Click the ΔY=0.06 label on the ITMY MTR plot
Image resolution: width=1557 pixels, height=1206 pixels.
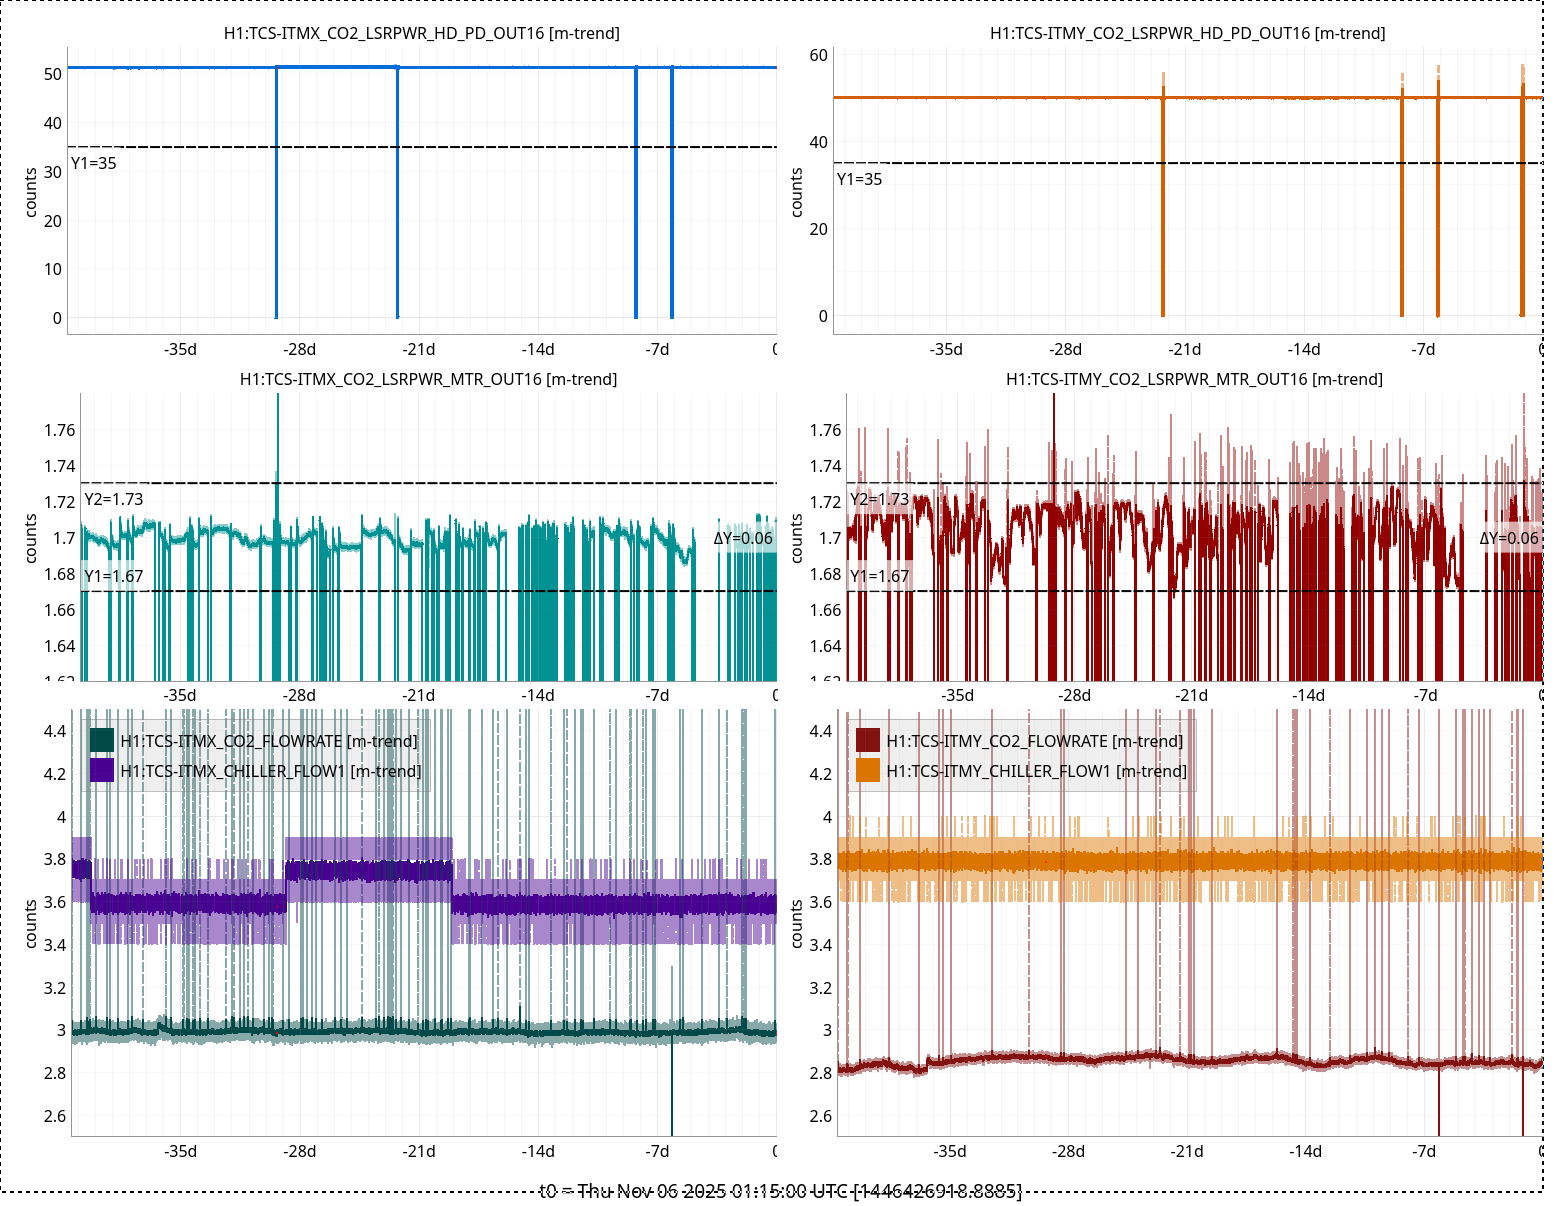[x=1509, y=538]
